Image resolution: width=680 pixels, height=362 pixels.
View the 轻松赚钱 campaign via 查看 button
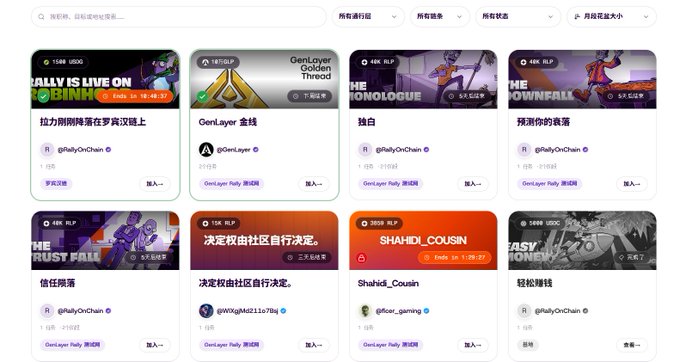632,345
